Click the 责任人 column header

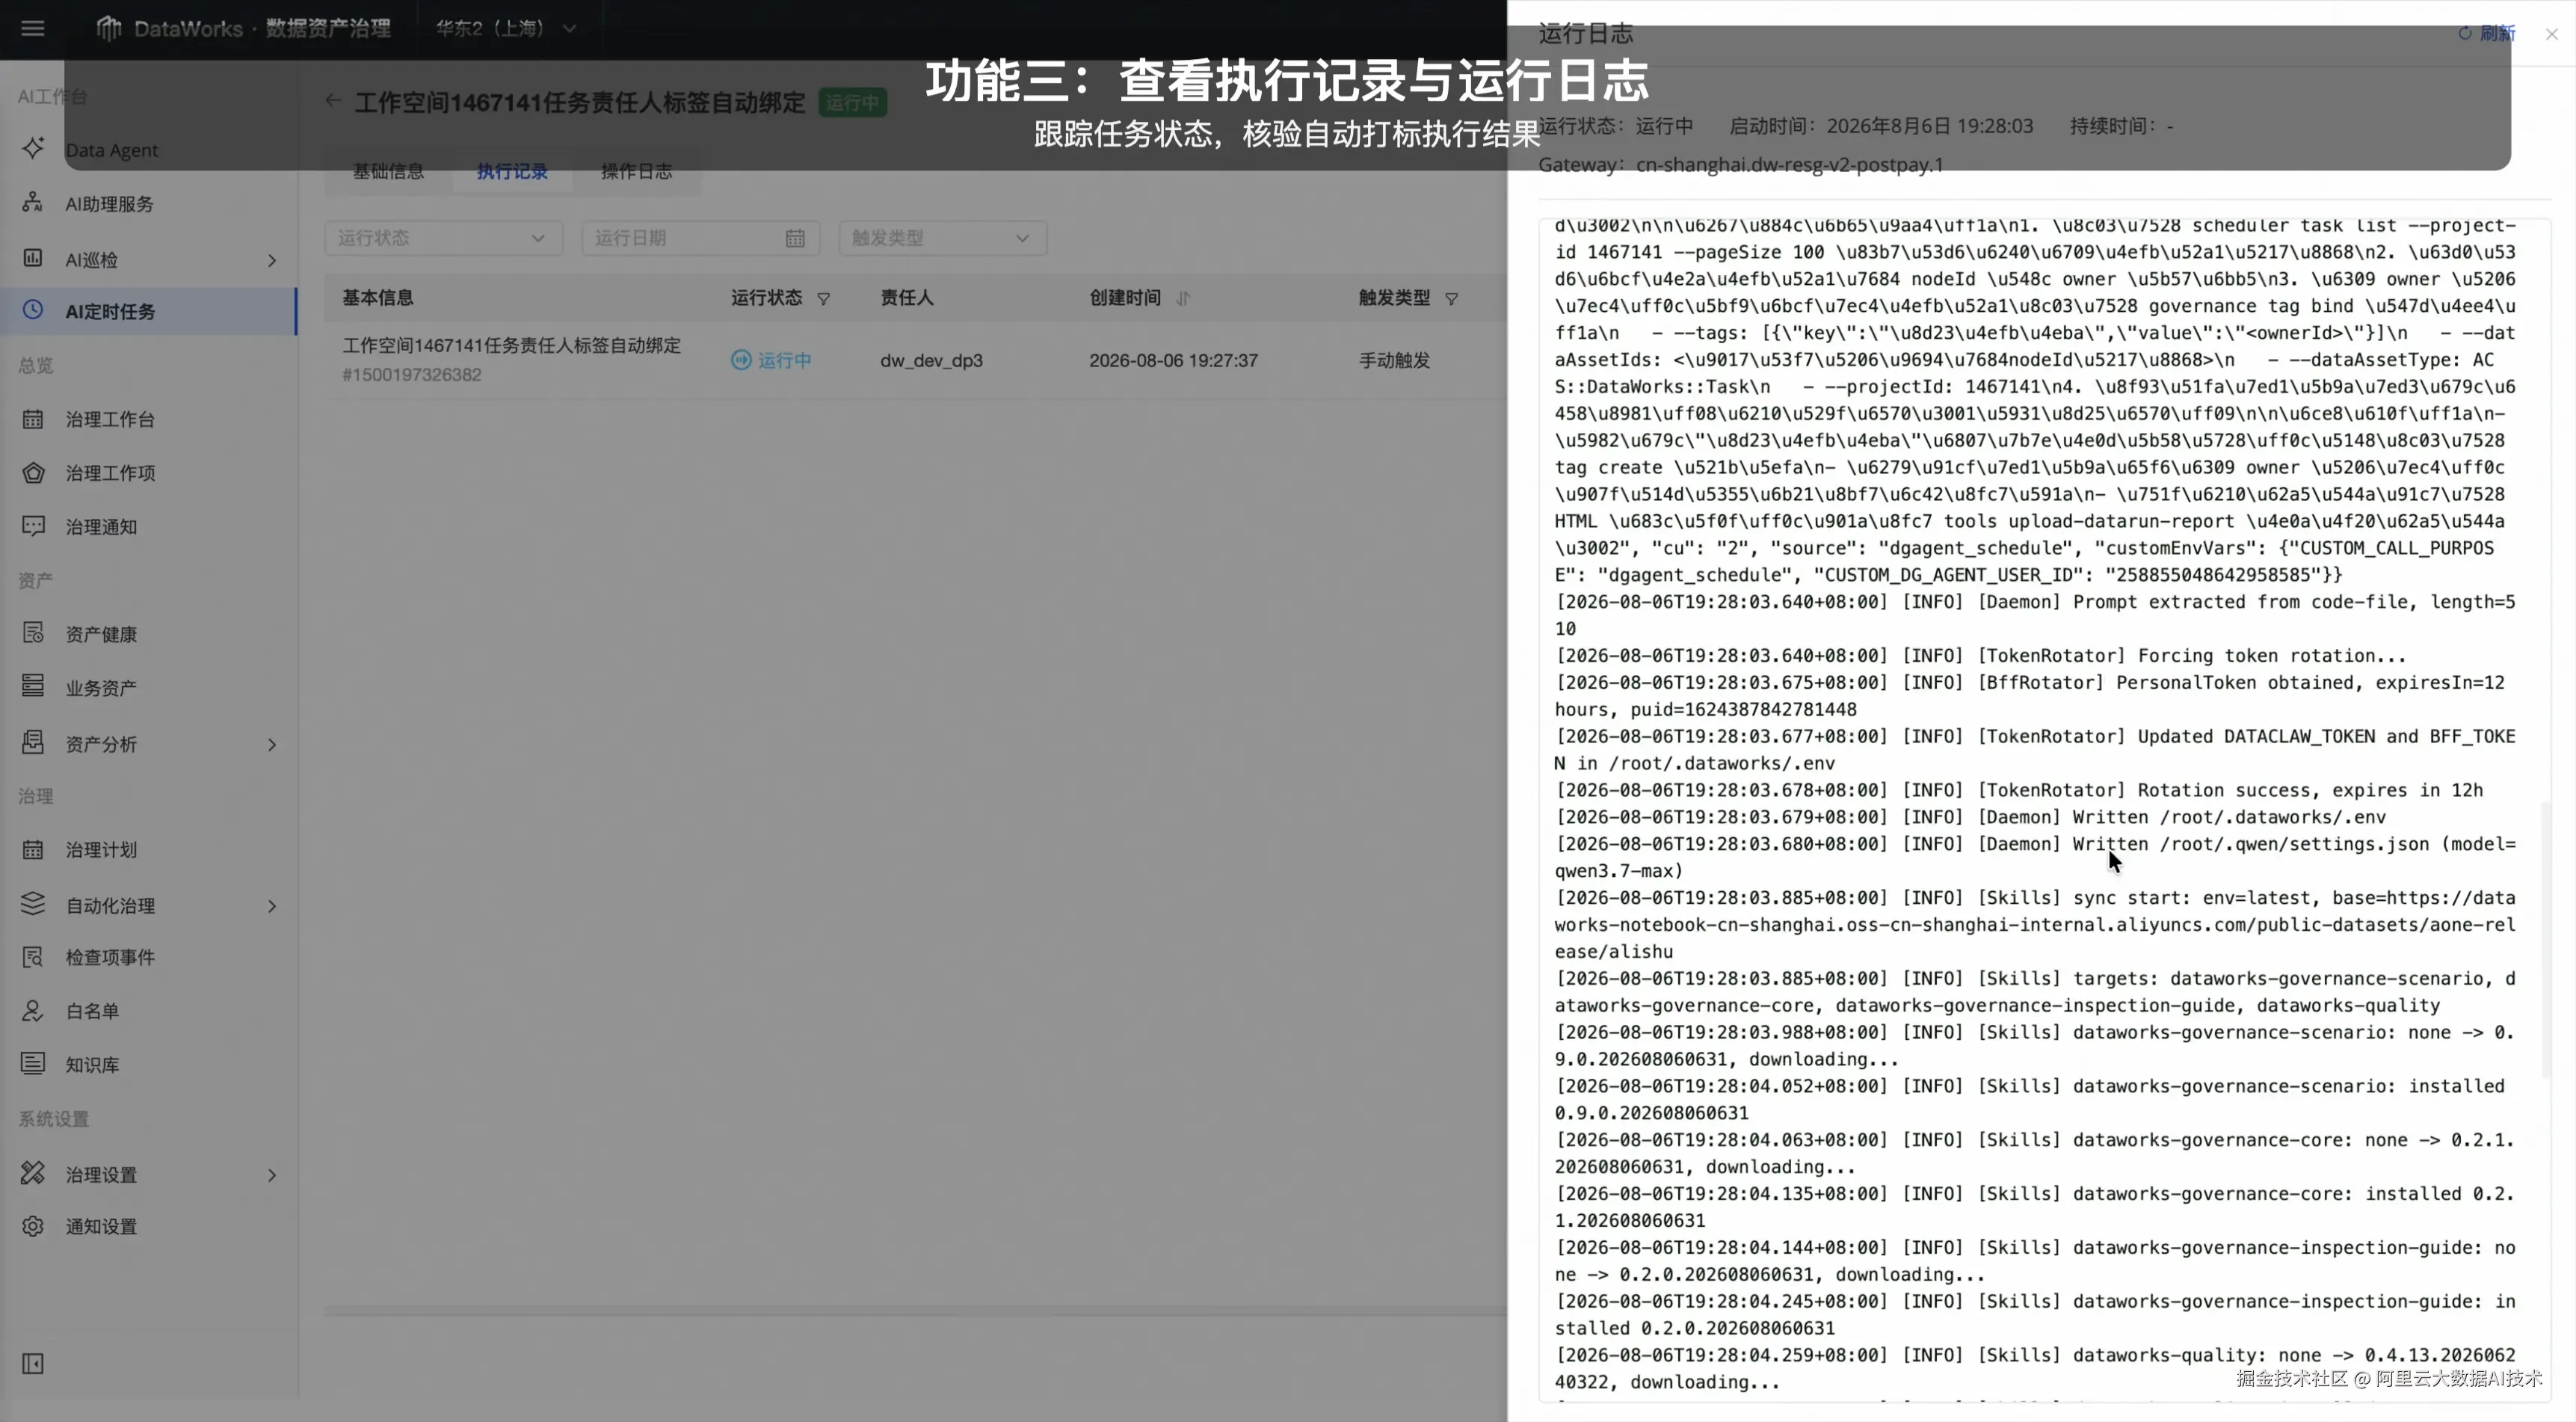click(x=906, y=298)
